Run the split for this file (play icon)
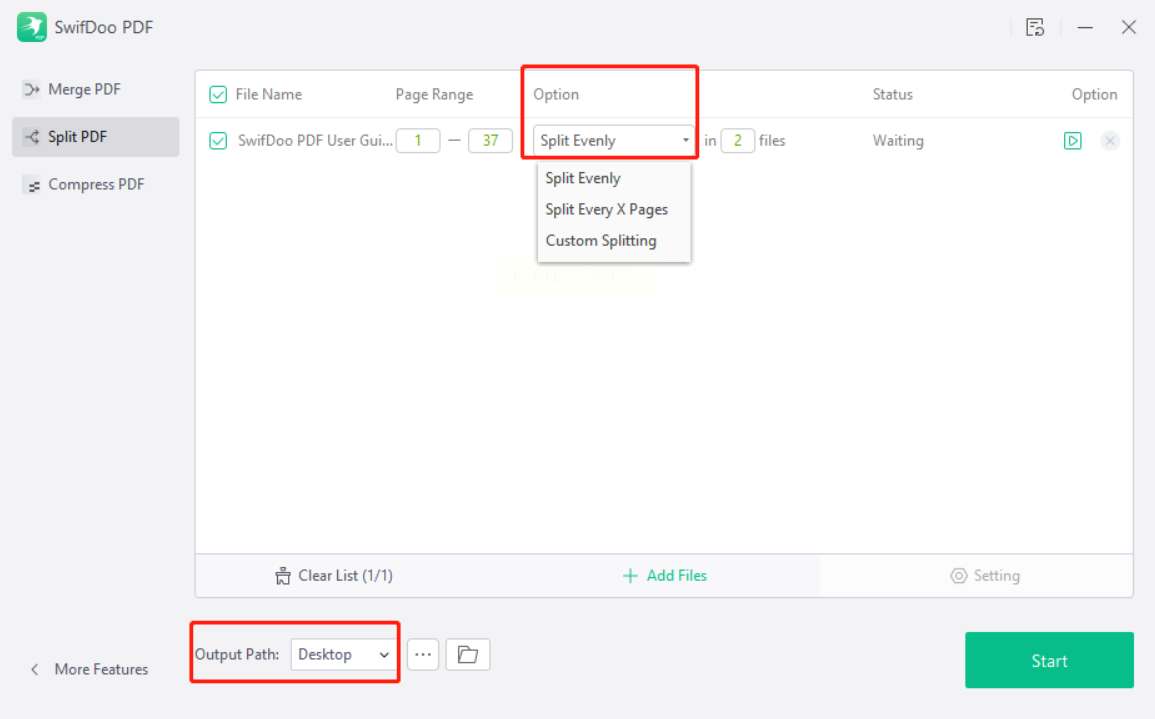 click(x=1072, y=141)
